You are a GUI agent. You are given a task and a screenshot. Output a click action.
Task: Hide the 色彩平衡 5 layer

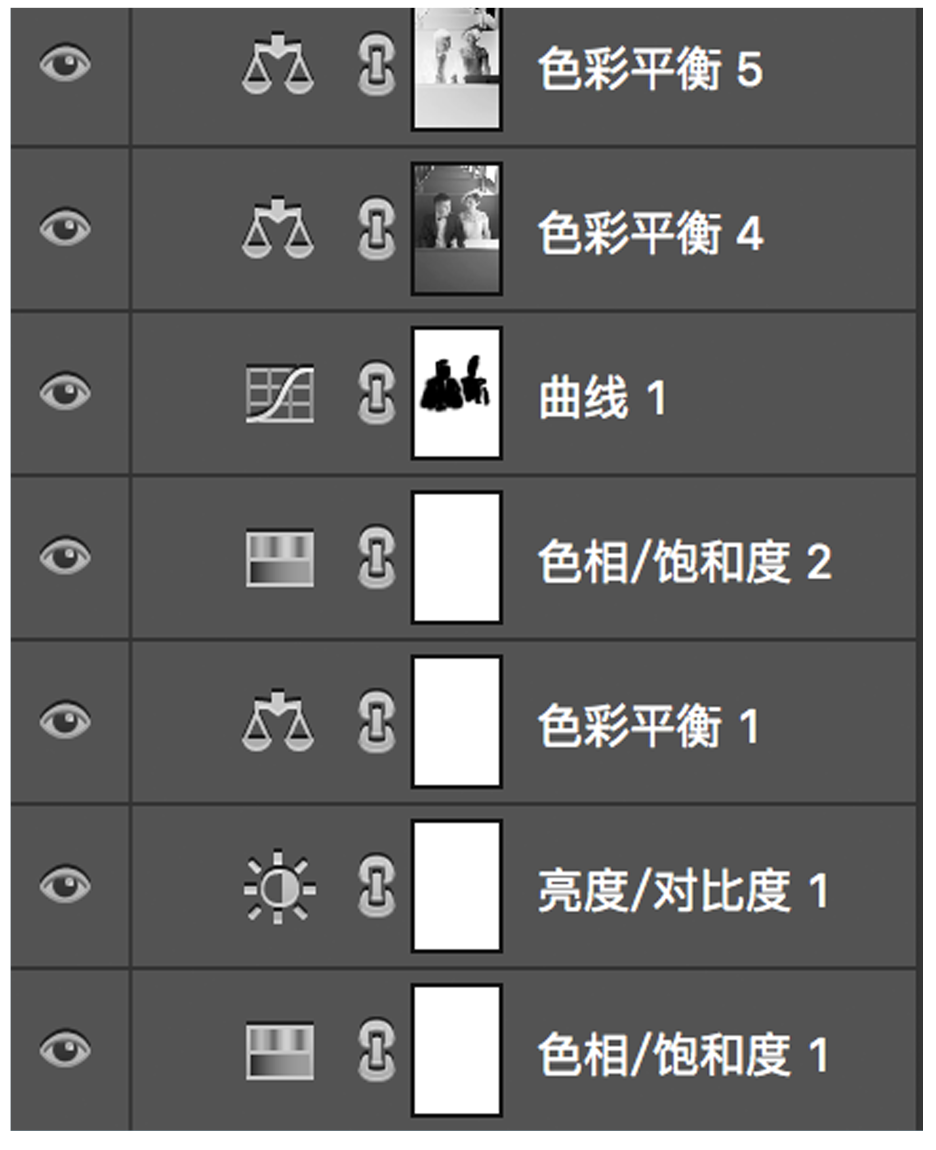[x=65, y=66]
